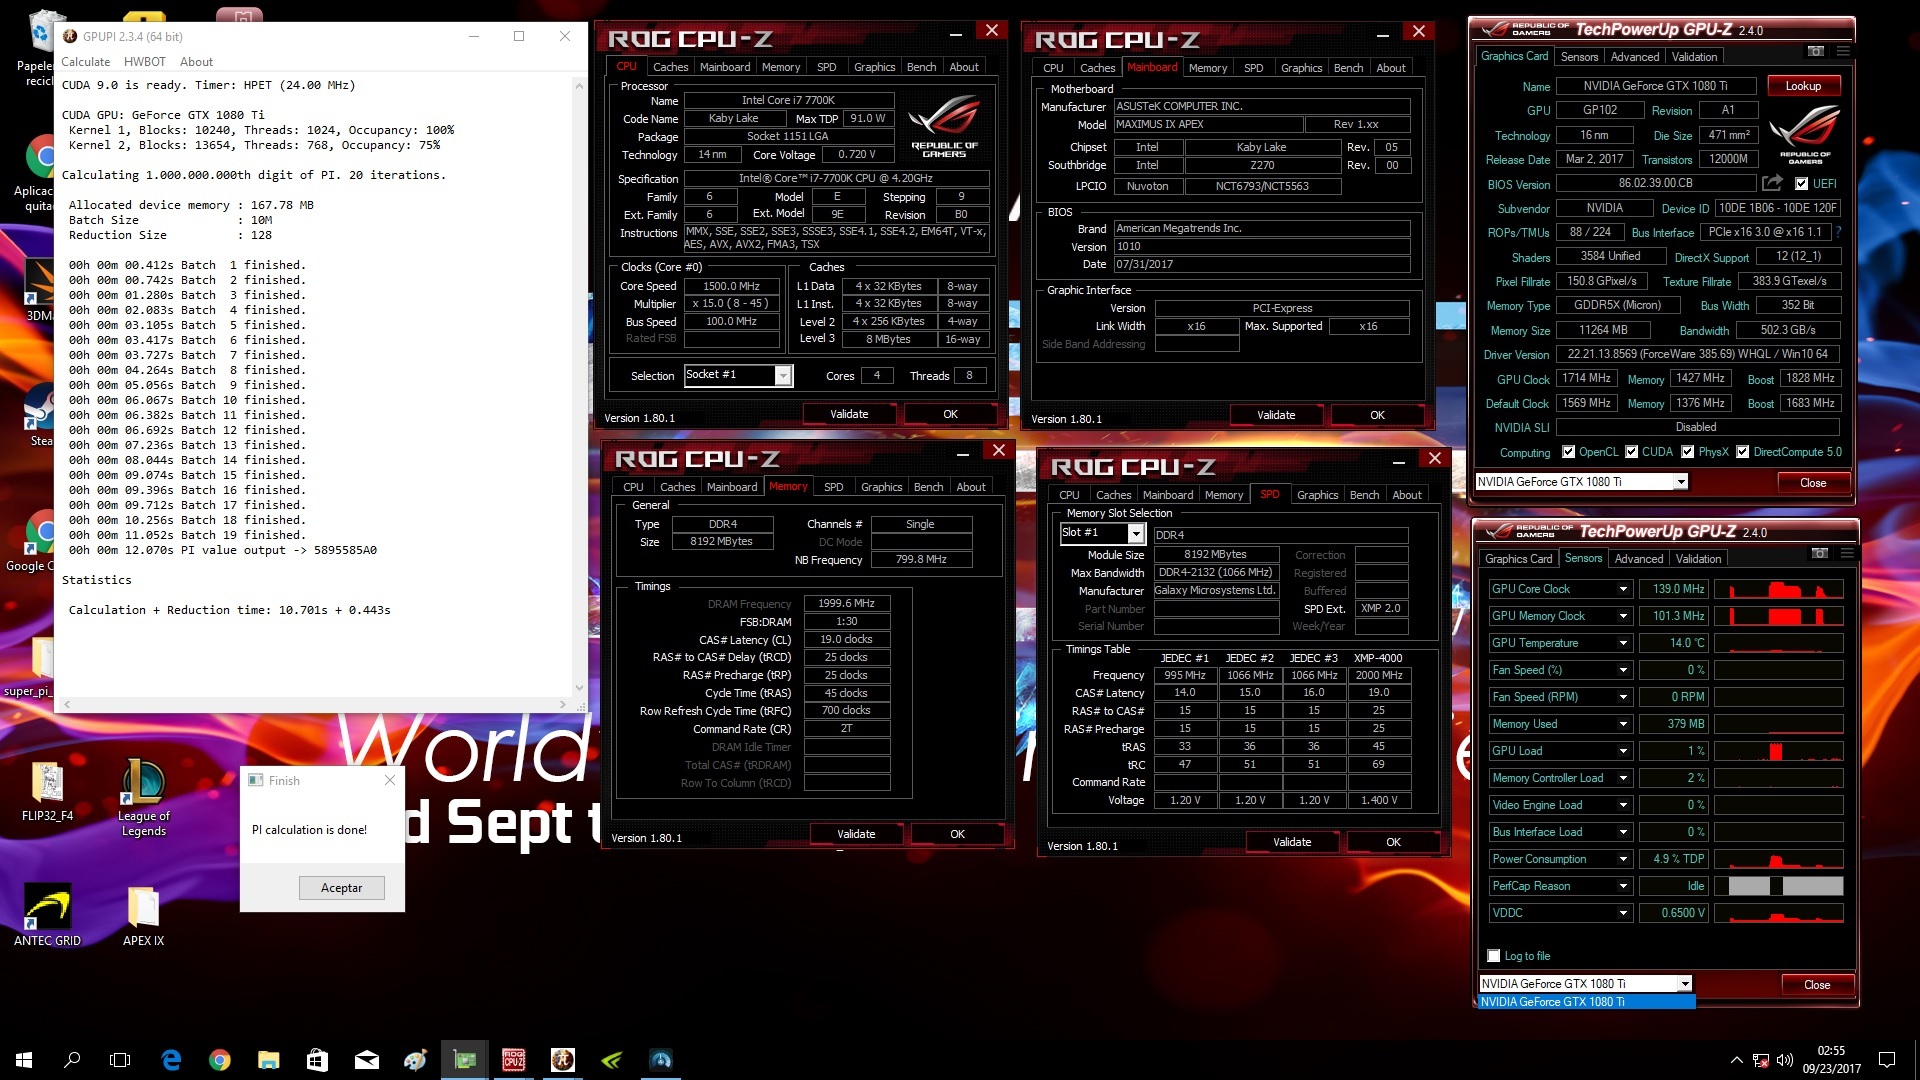Click the system tray volume icon
Viewport: 1920px width, 1080px height.
click(x=1785, y=1060)
